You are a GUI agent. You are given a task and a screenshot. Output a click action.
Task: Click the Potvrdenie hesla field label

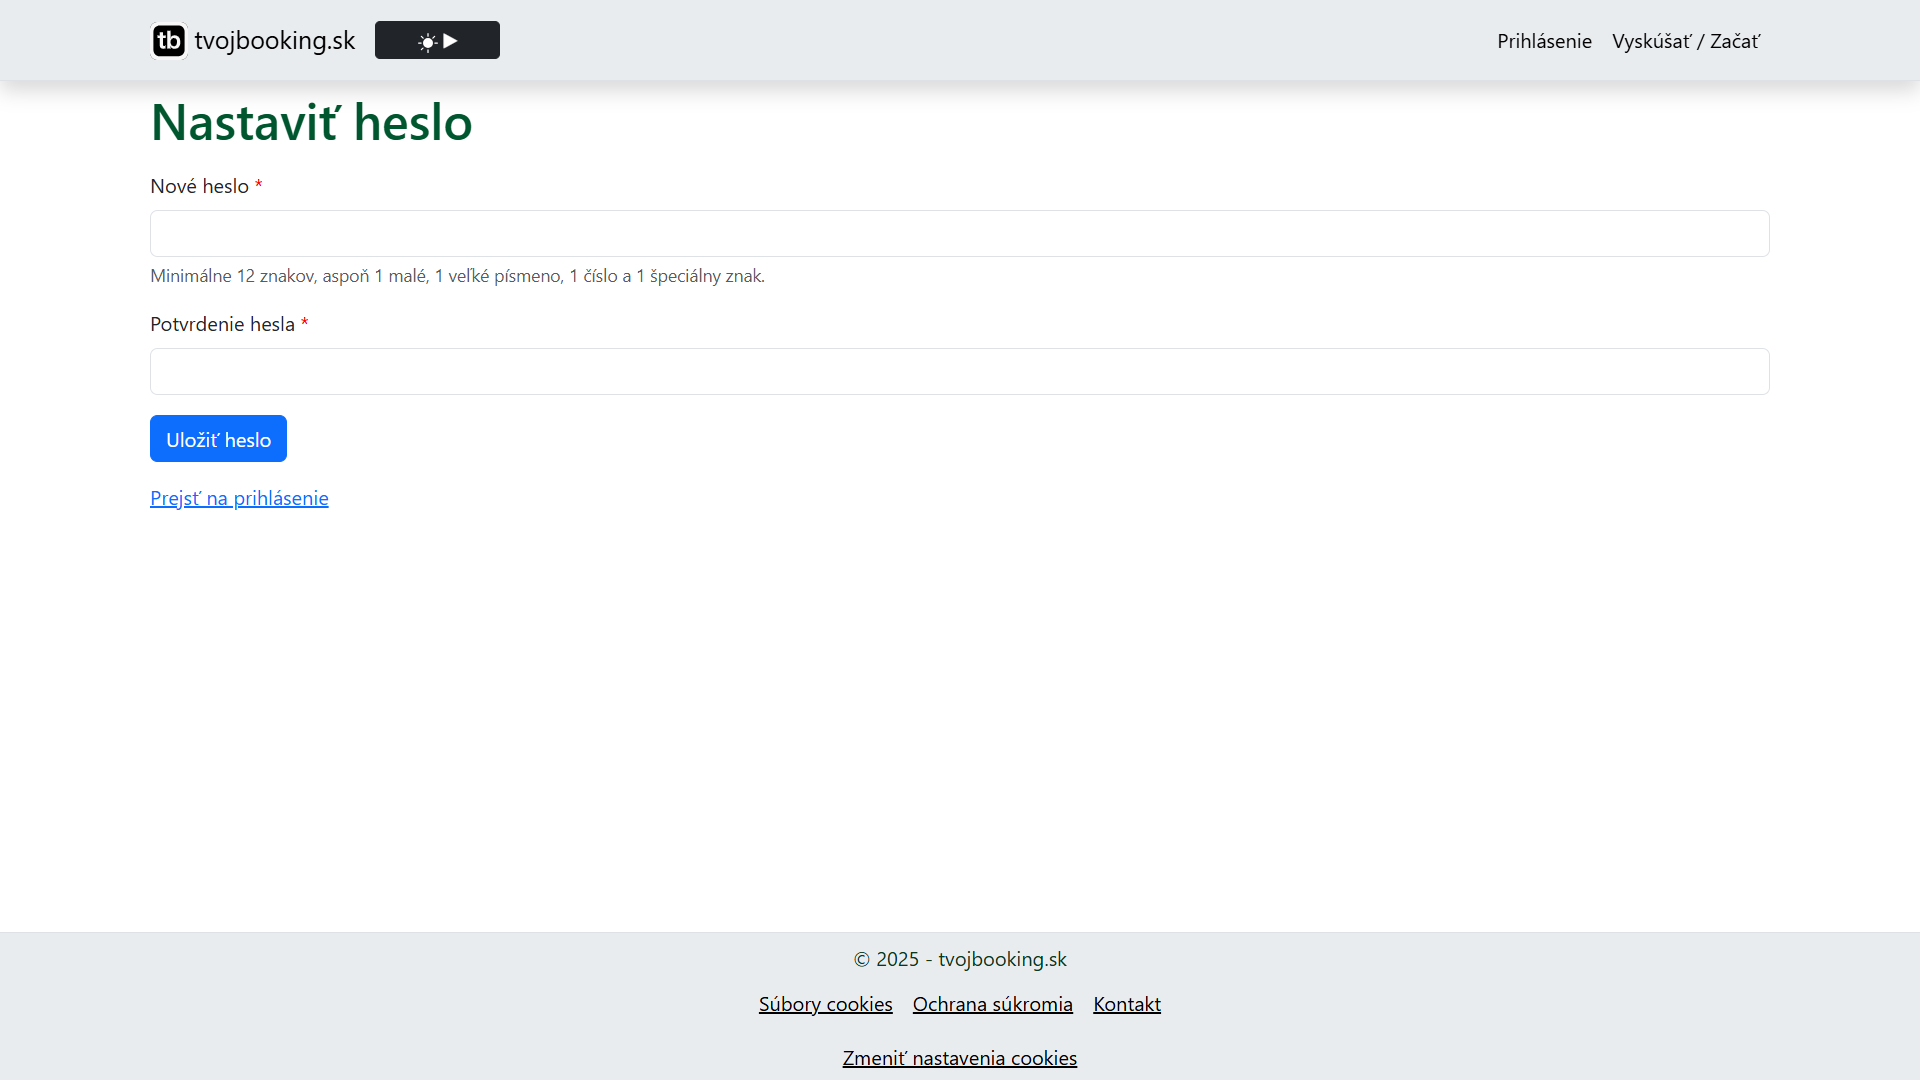[x=222, y=325]
